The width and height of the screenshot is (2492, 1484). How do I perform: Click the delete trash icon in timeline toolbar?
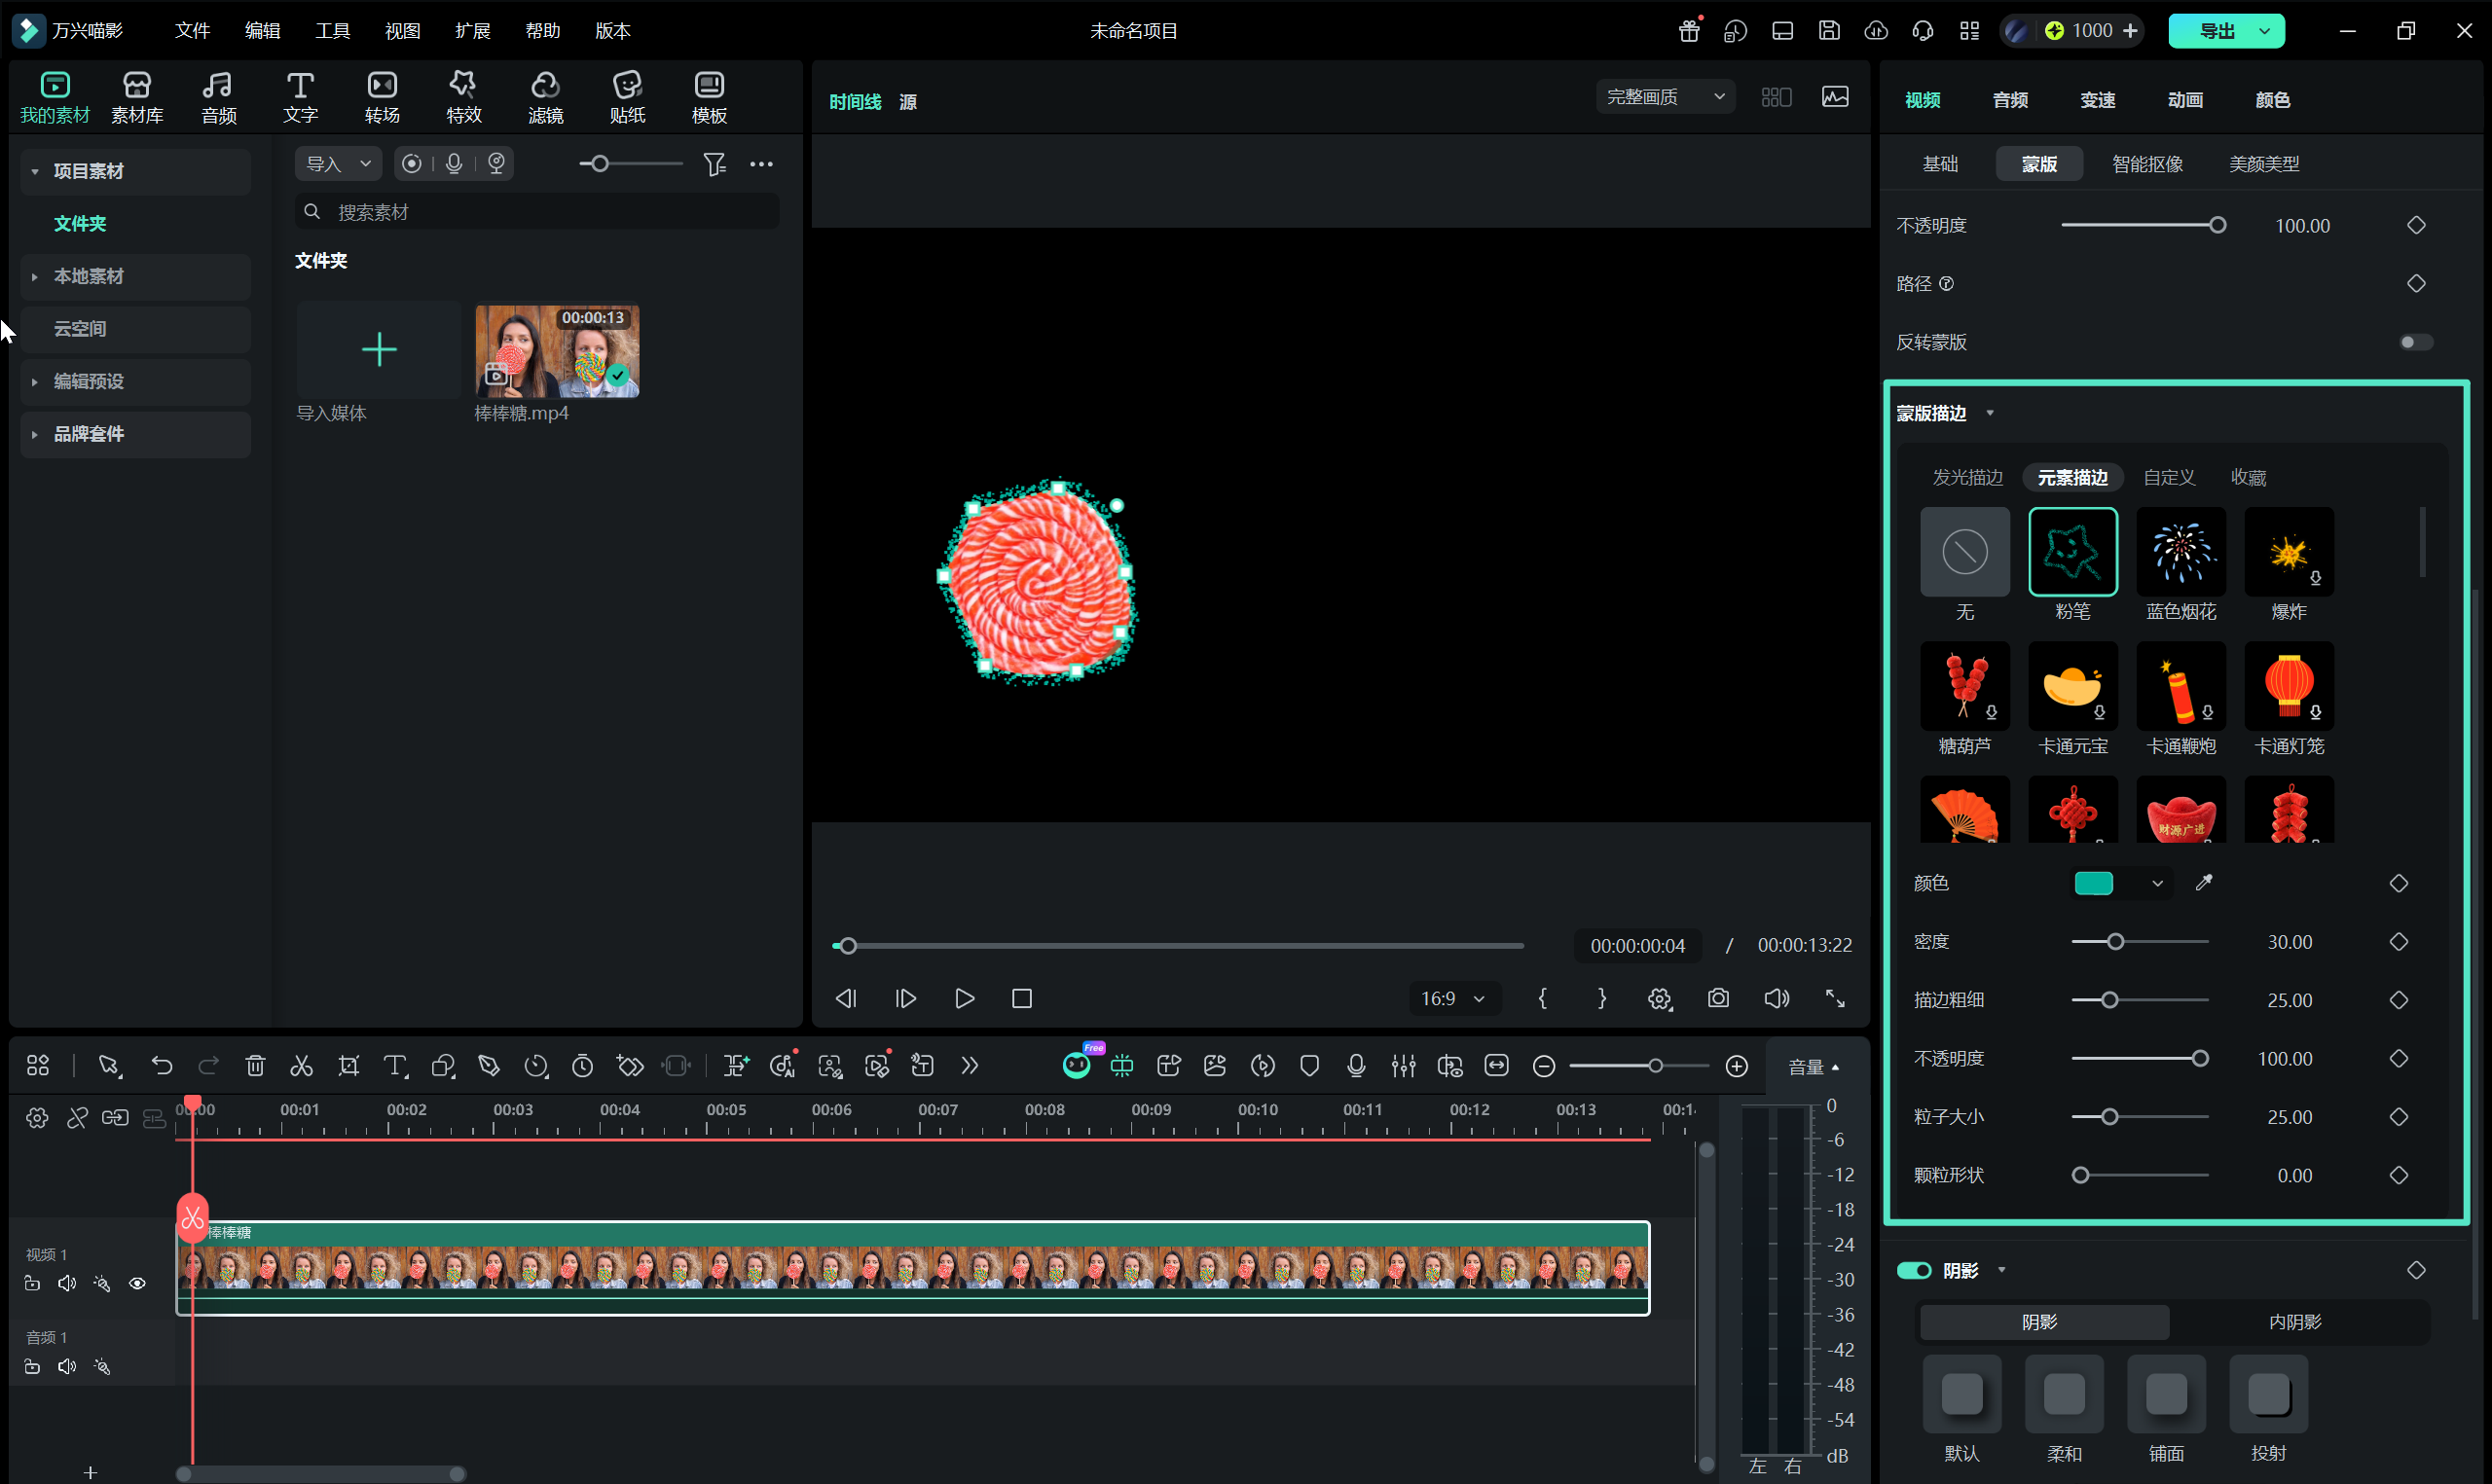(255, 1066)
